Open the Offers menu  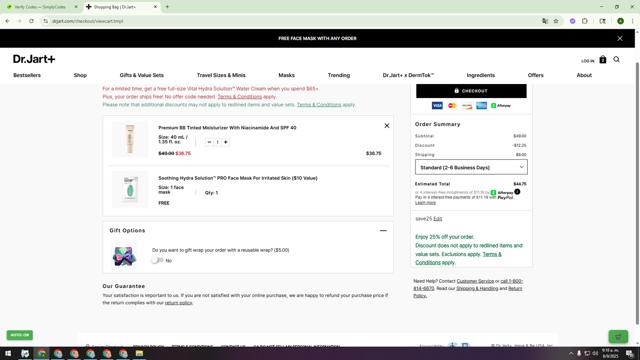pos(536,75)
